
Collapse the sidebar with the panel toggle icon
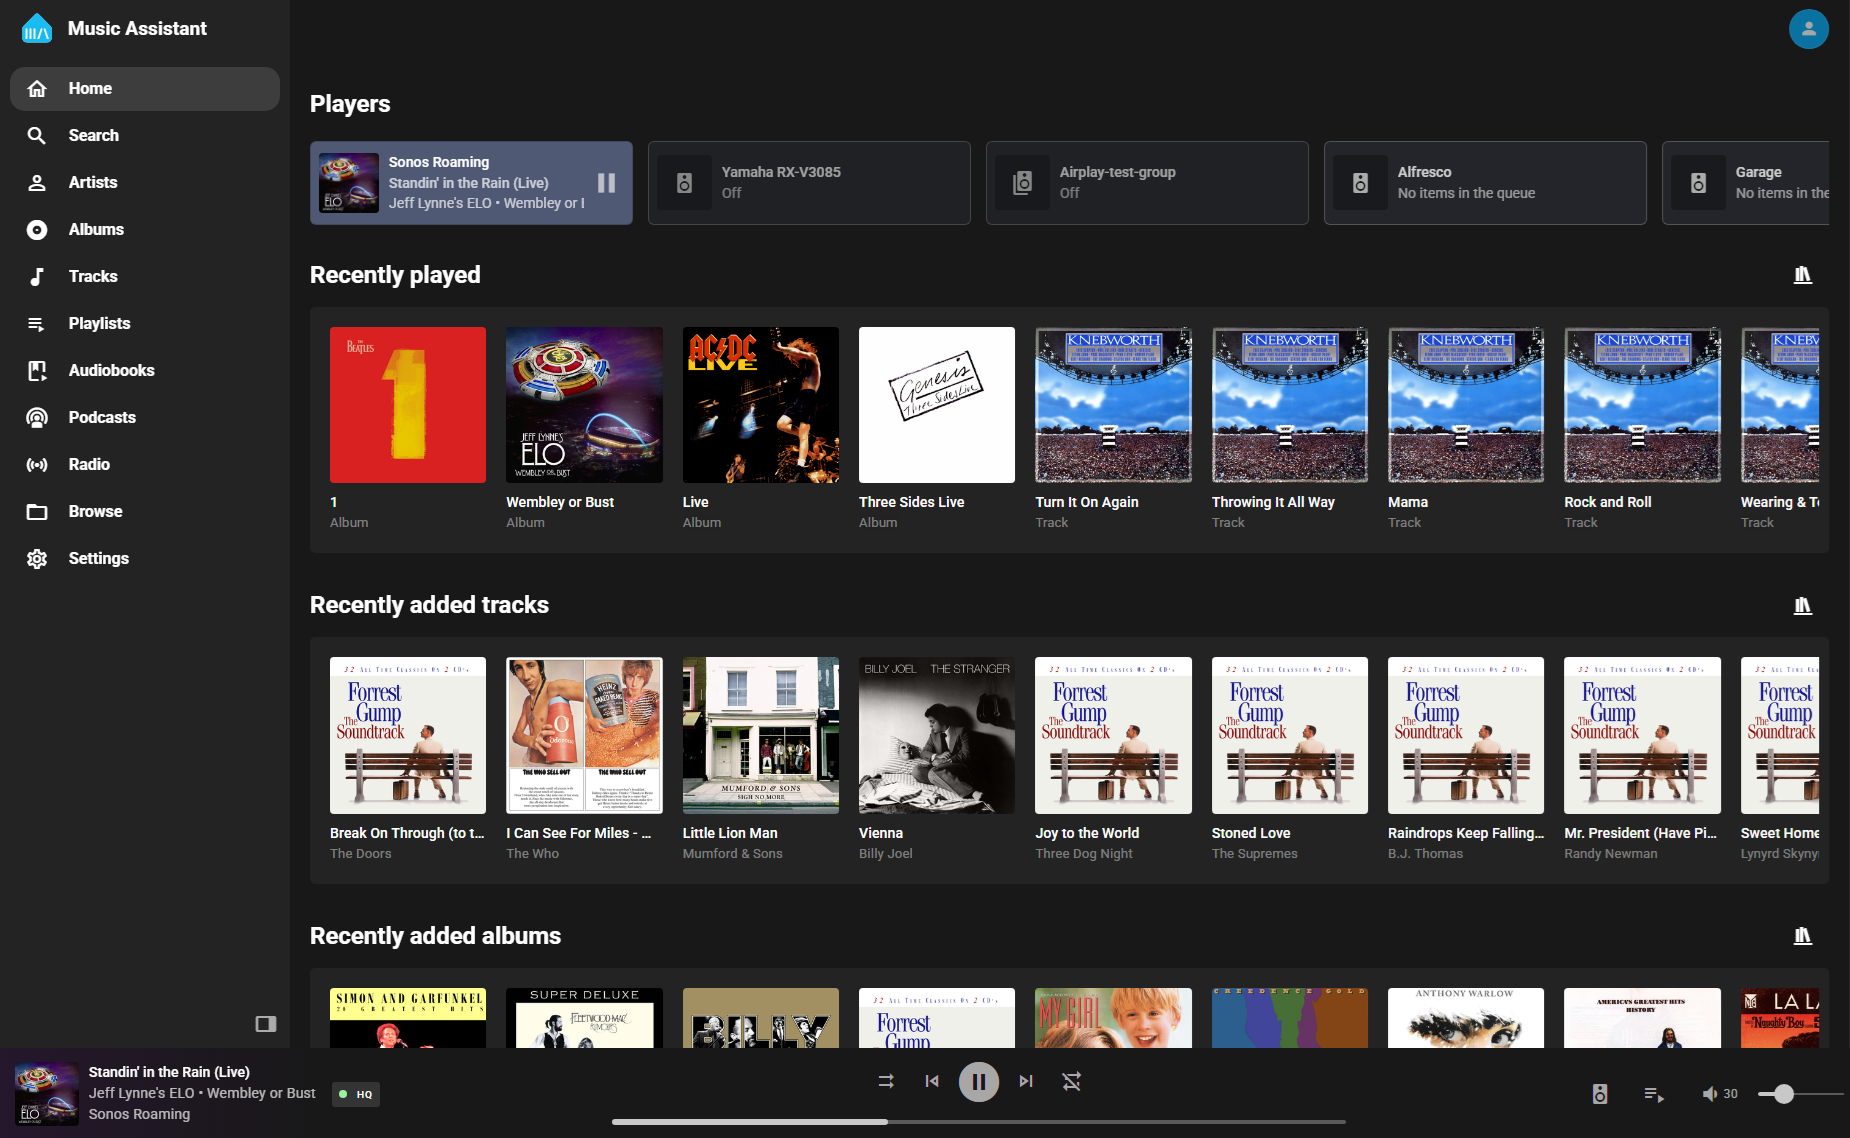coord(266,1024)
